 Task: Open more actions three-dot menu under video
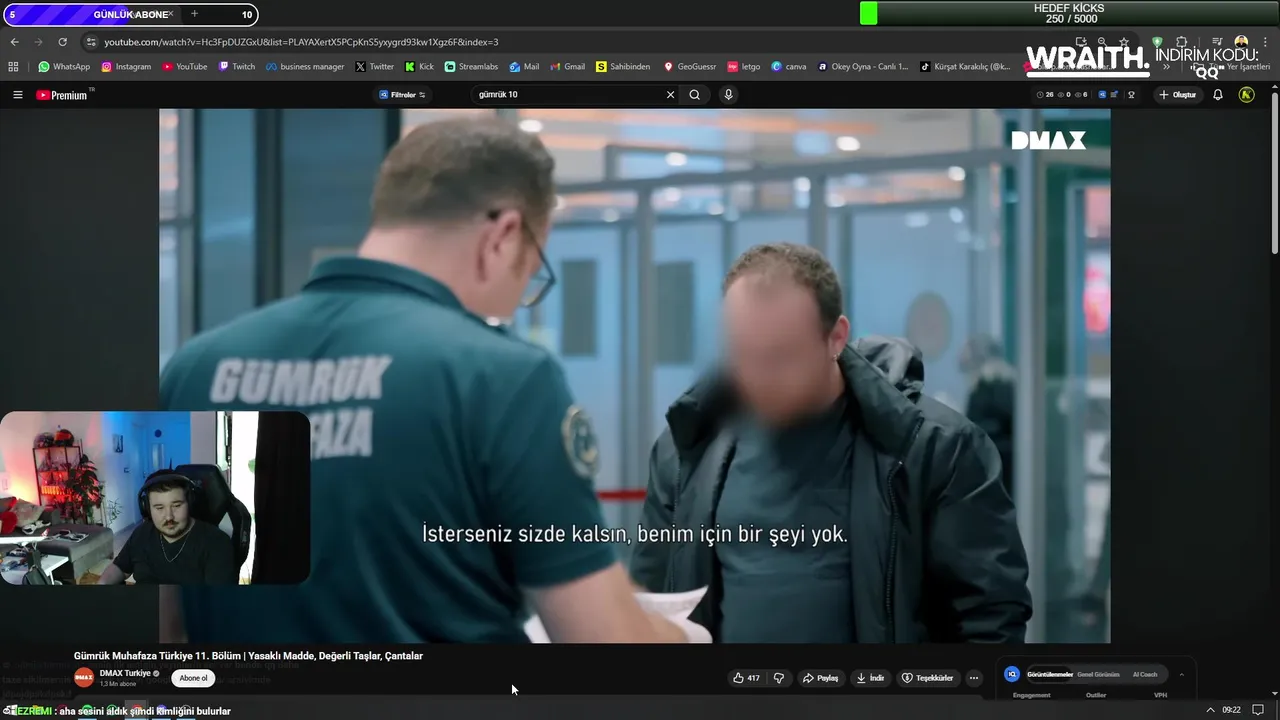974,678
